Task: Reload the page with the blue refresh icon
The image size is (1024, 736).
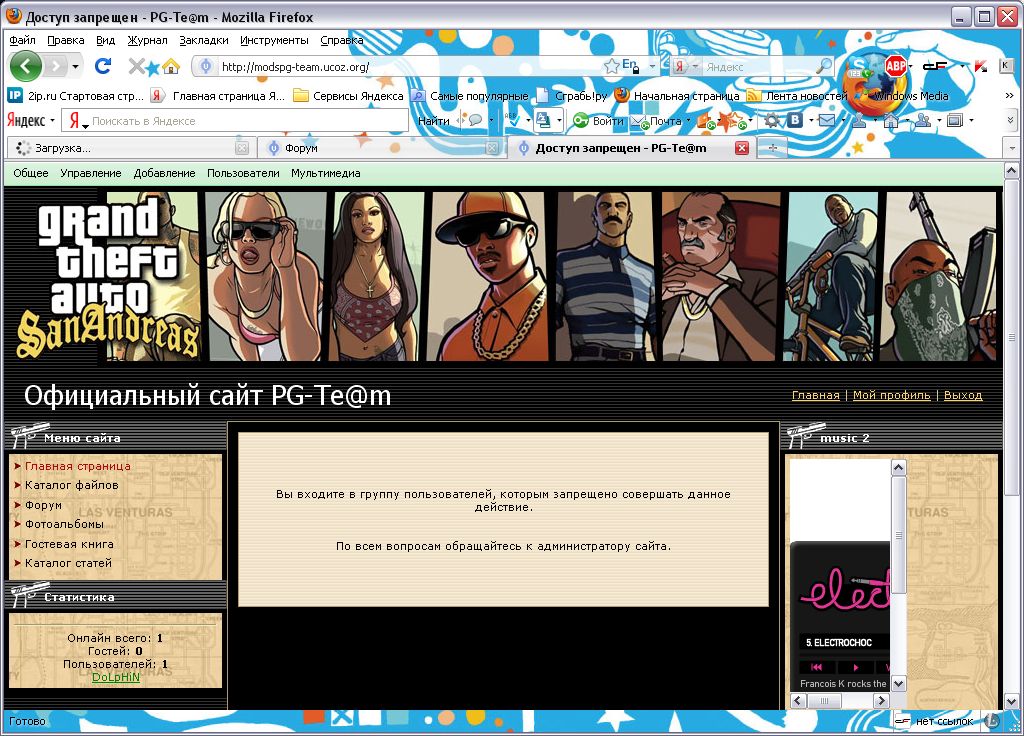Action: 103,66
